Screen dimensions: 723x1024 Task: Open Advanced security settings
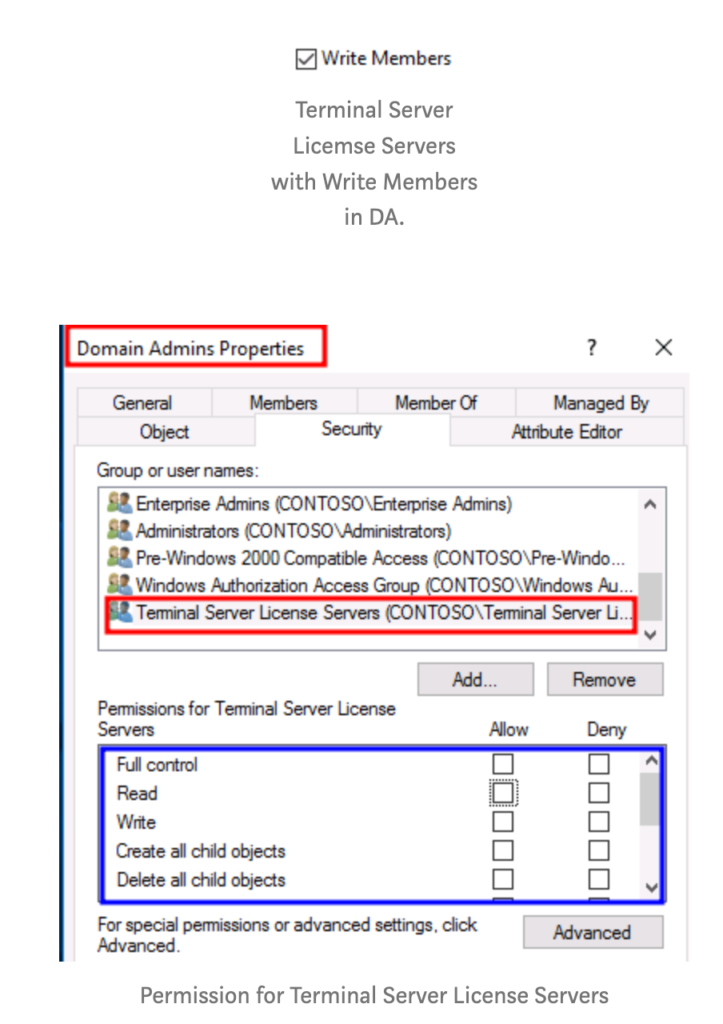(x=592, y=932)
